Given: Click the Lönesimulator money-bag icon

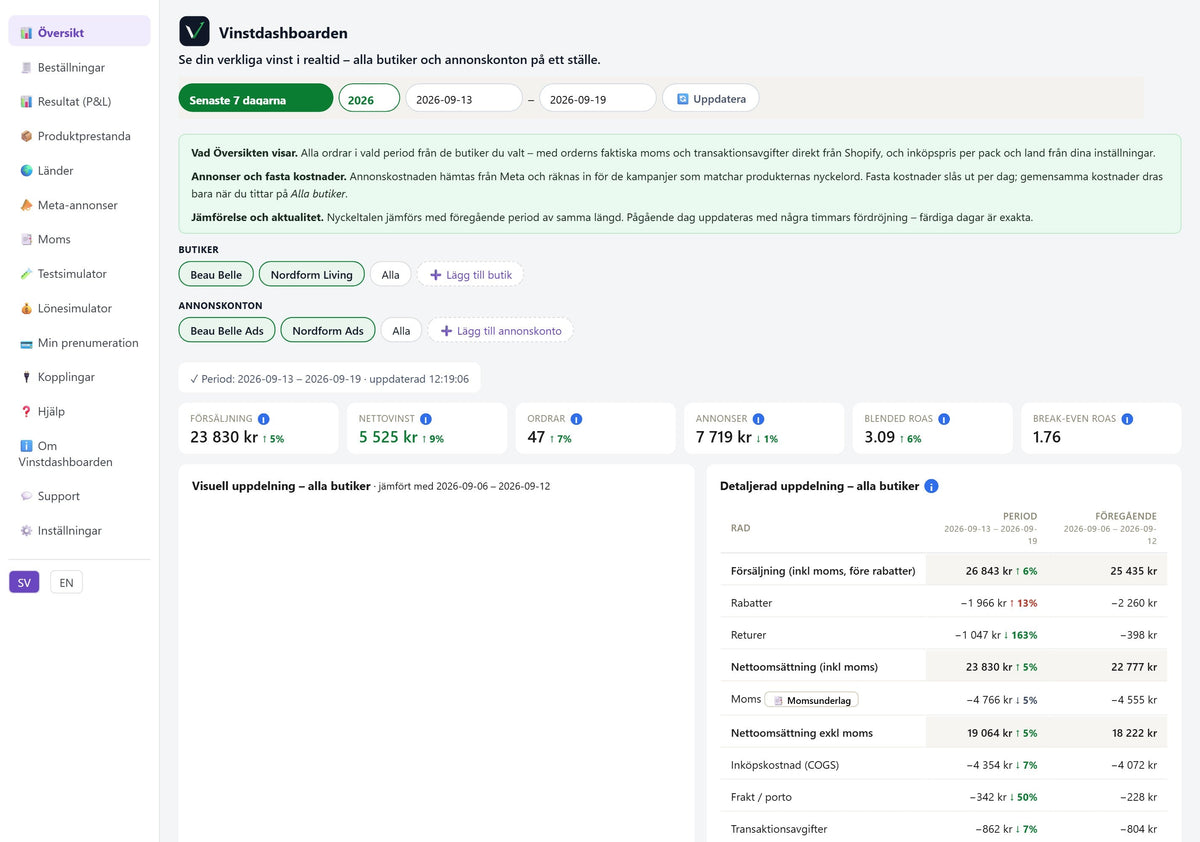Looking at the screenshot, I should coord(26,308).
